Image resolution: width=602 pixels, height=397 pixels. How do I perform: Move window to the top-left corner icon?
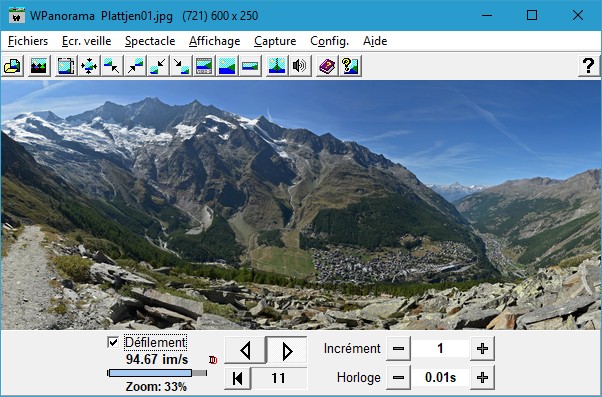click(x=112, y=66)
